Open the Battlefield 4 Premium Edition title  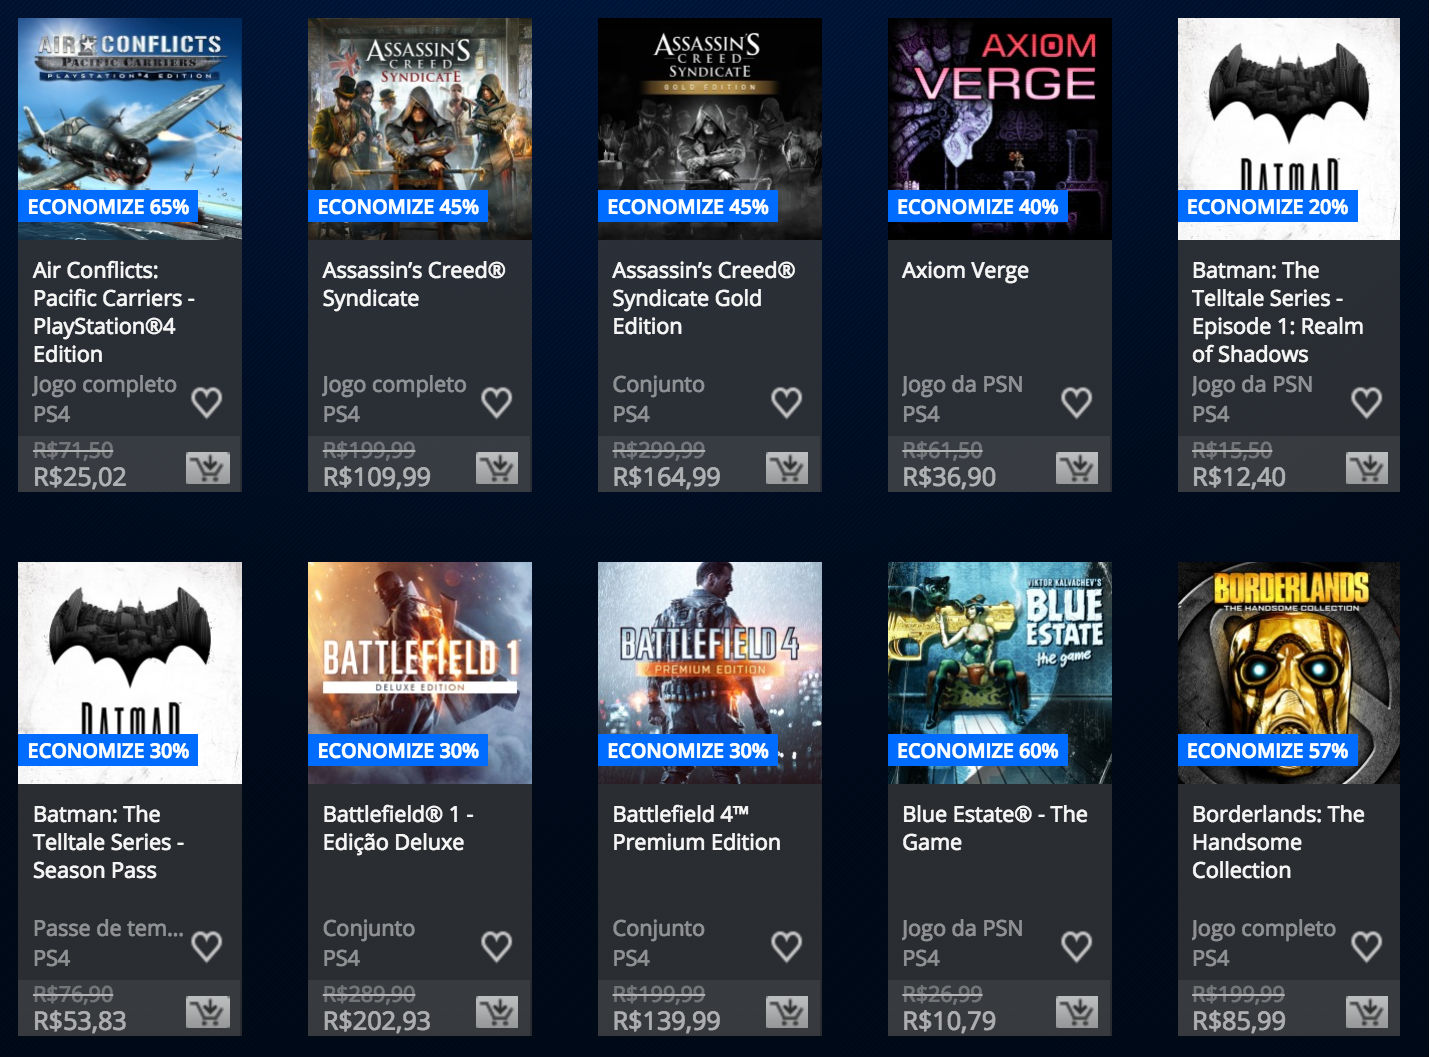(696, 828)
